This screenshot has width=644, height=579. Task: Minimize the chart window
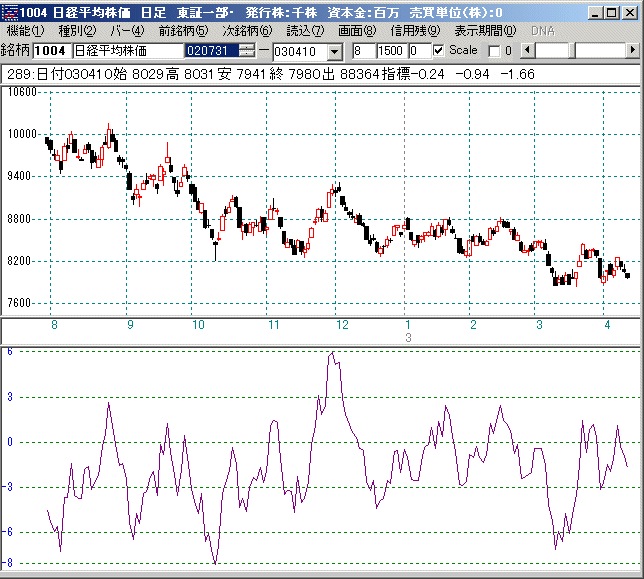(x=595, y=11)
